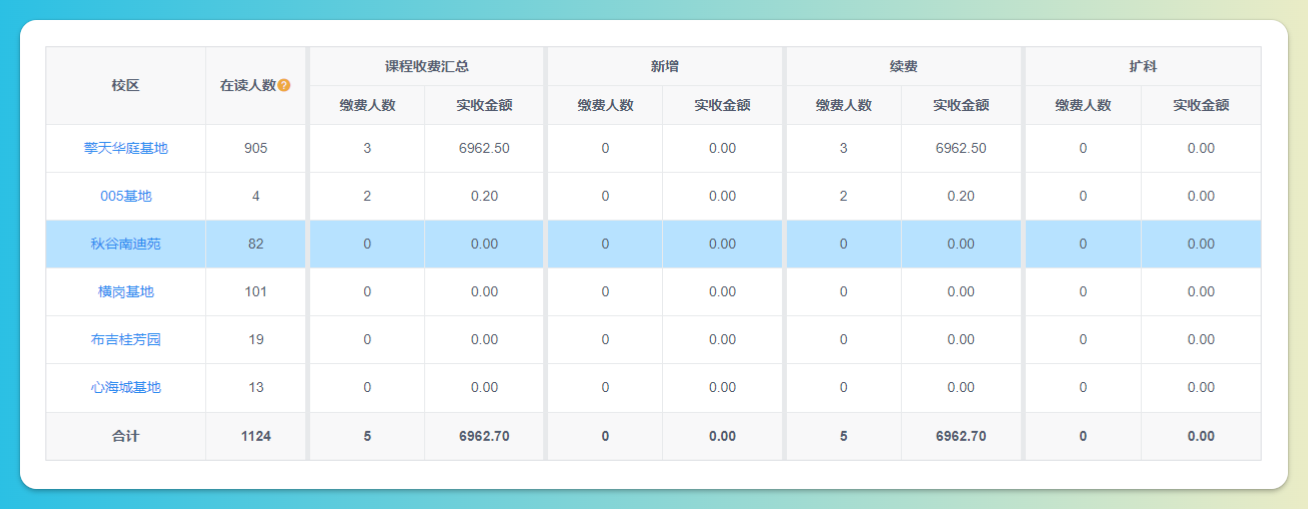This screenshot has height=509, width=1308.
Task: Click 擎天华庭基地 续费 amount 6962.50
Action: pos(961,148)
